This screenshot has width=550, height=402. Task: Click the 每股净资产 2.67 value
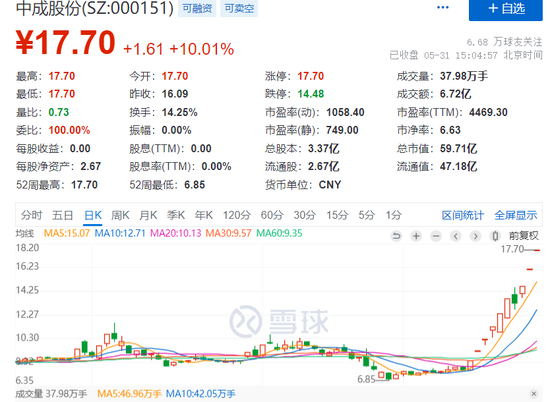click(90, 166)
